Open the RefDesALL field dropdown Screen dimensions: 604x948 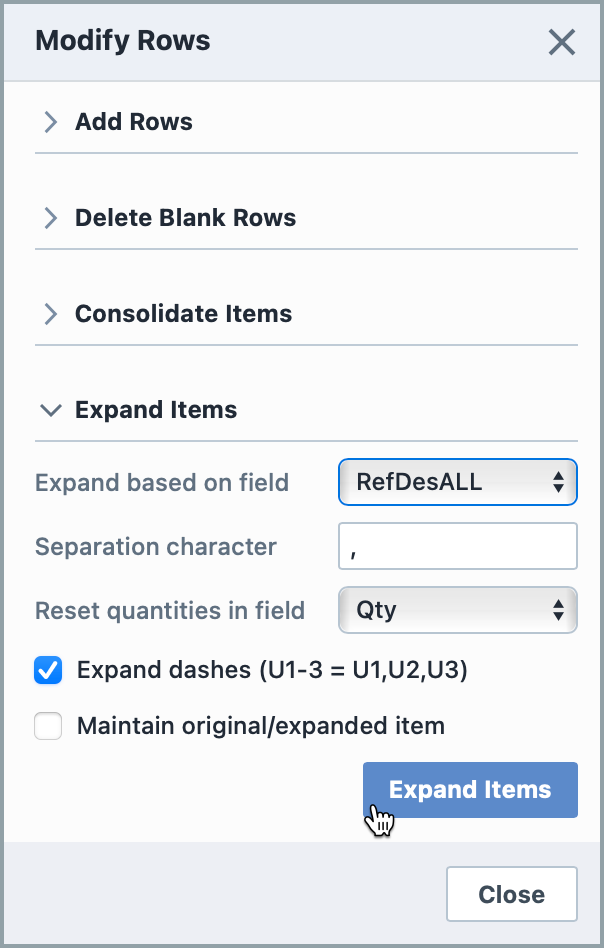coord(458,482)
